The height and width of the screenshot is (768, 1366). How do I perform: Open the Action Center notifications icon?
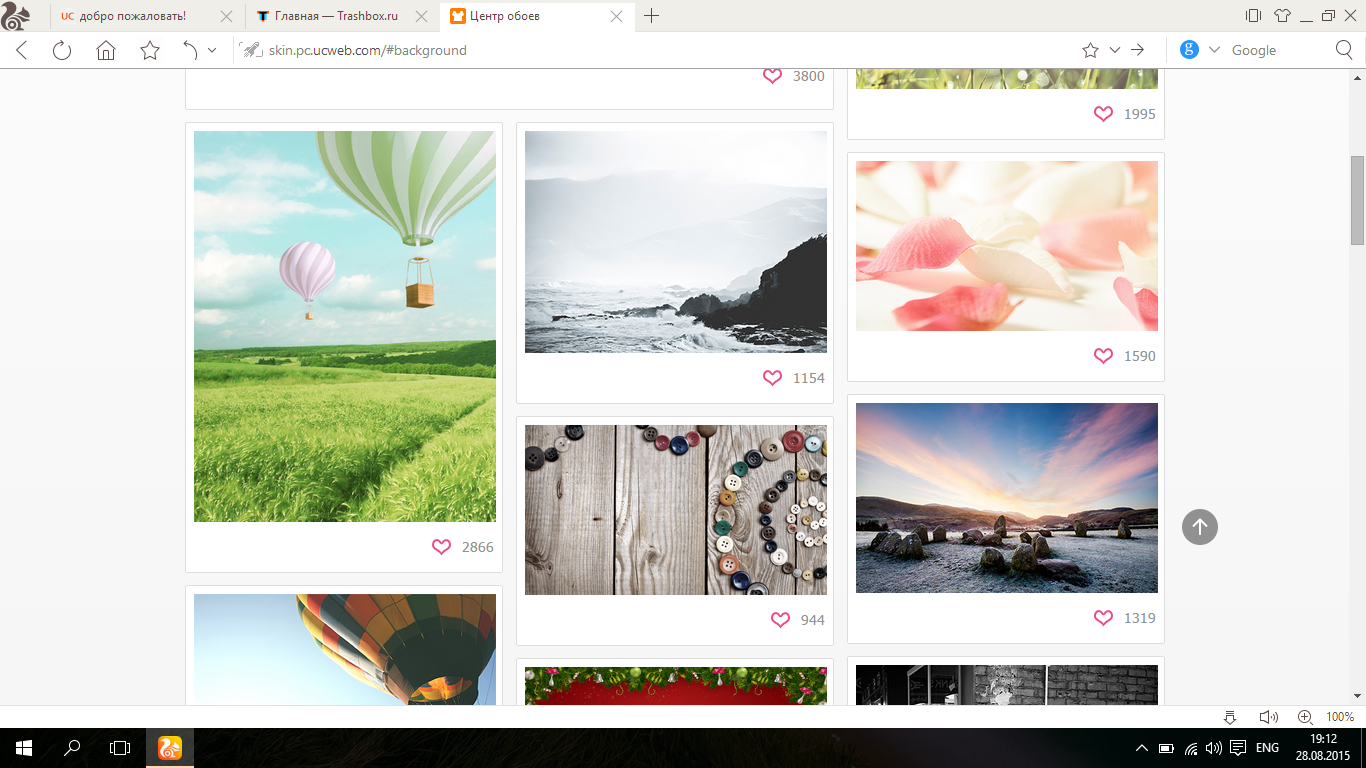[x=1238, y=748]
